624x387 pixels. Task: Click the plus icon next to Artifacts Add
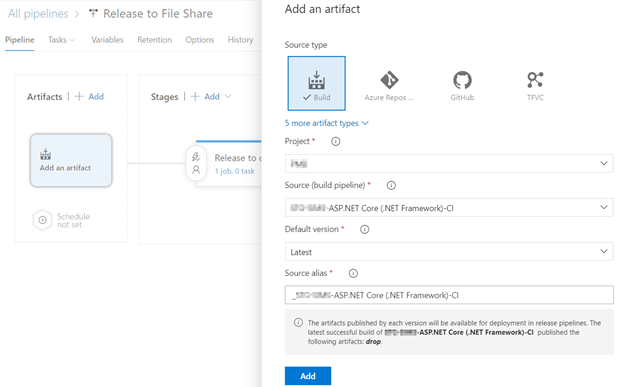click(79, 96)
